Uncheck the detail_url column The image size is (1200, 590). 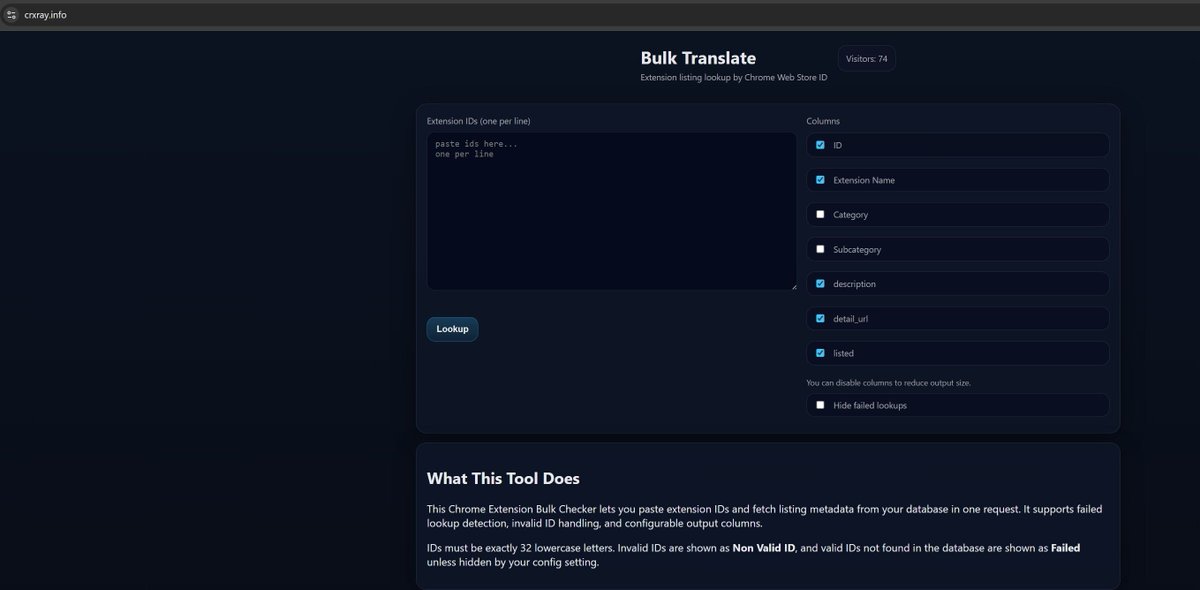(x=820, y=318)
